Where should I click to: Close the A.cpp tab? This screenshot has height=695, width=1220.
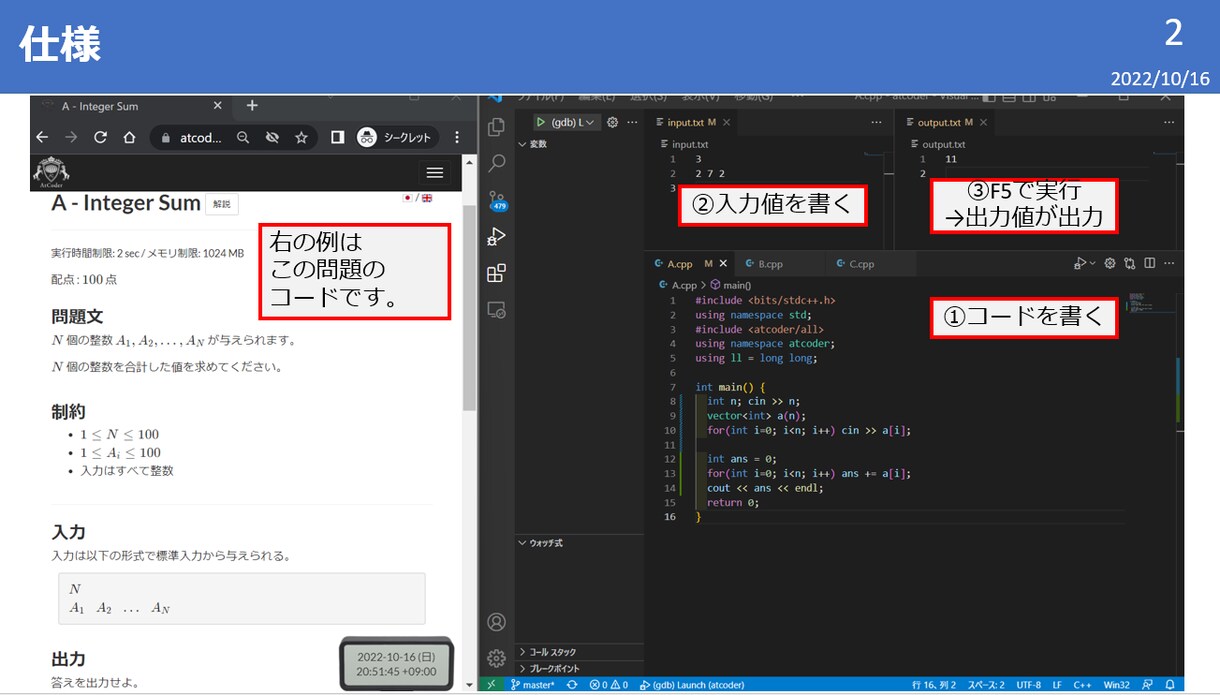point(723,264)
